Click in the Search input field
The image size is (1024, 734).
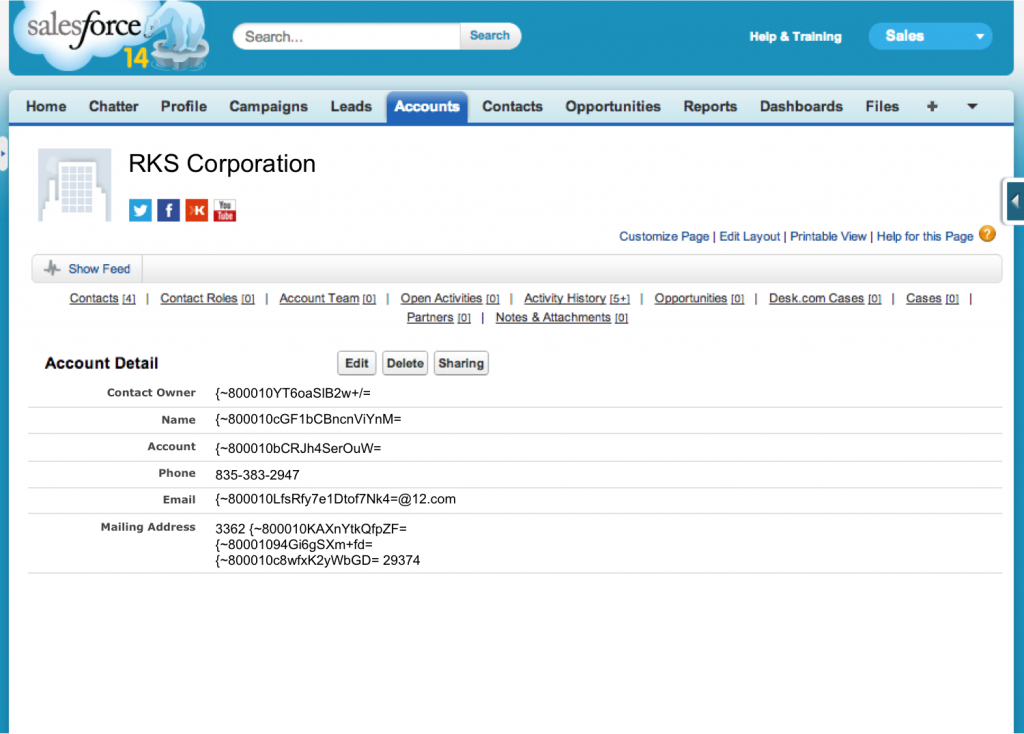pos(348,36)
